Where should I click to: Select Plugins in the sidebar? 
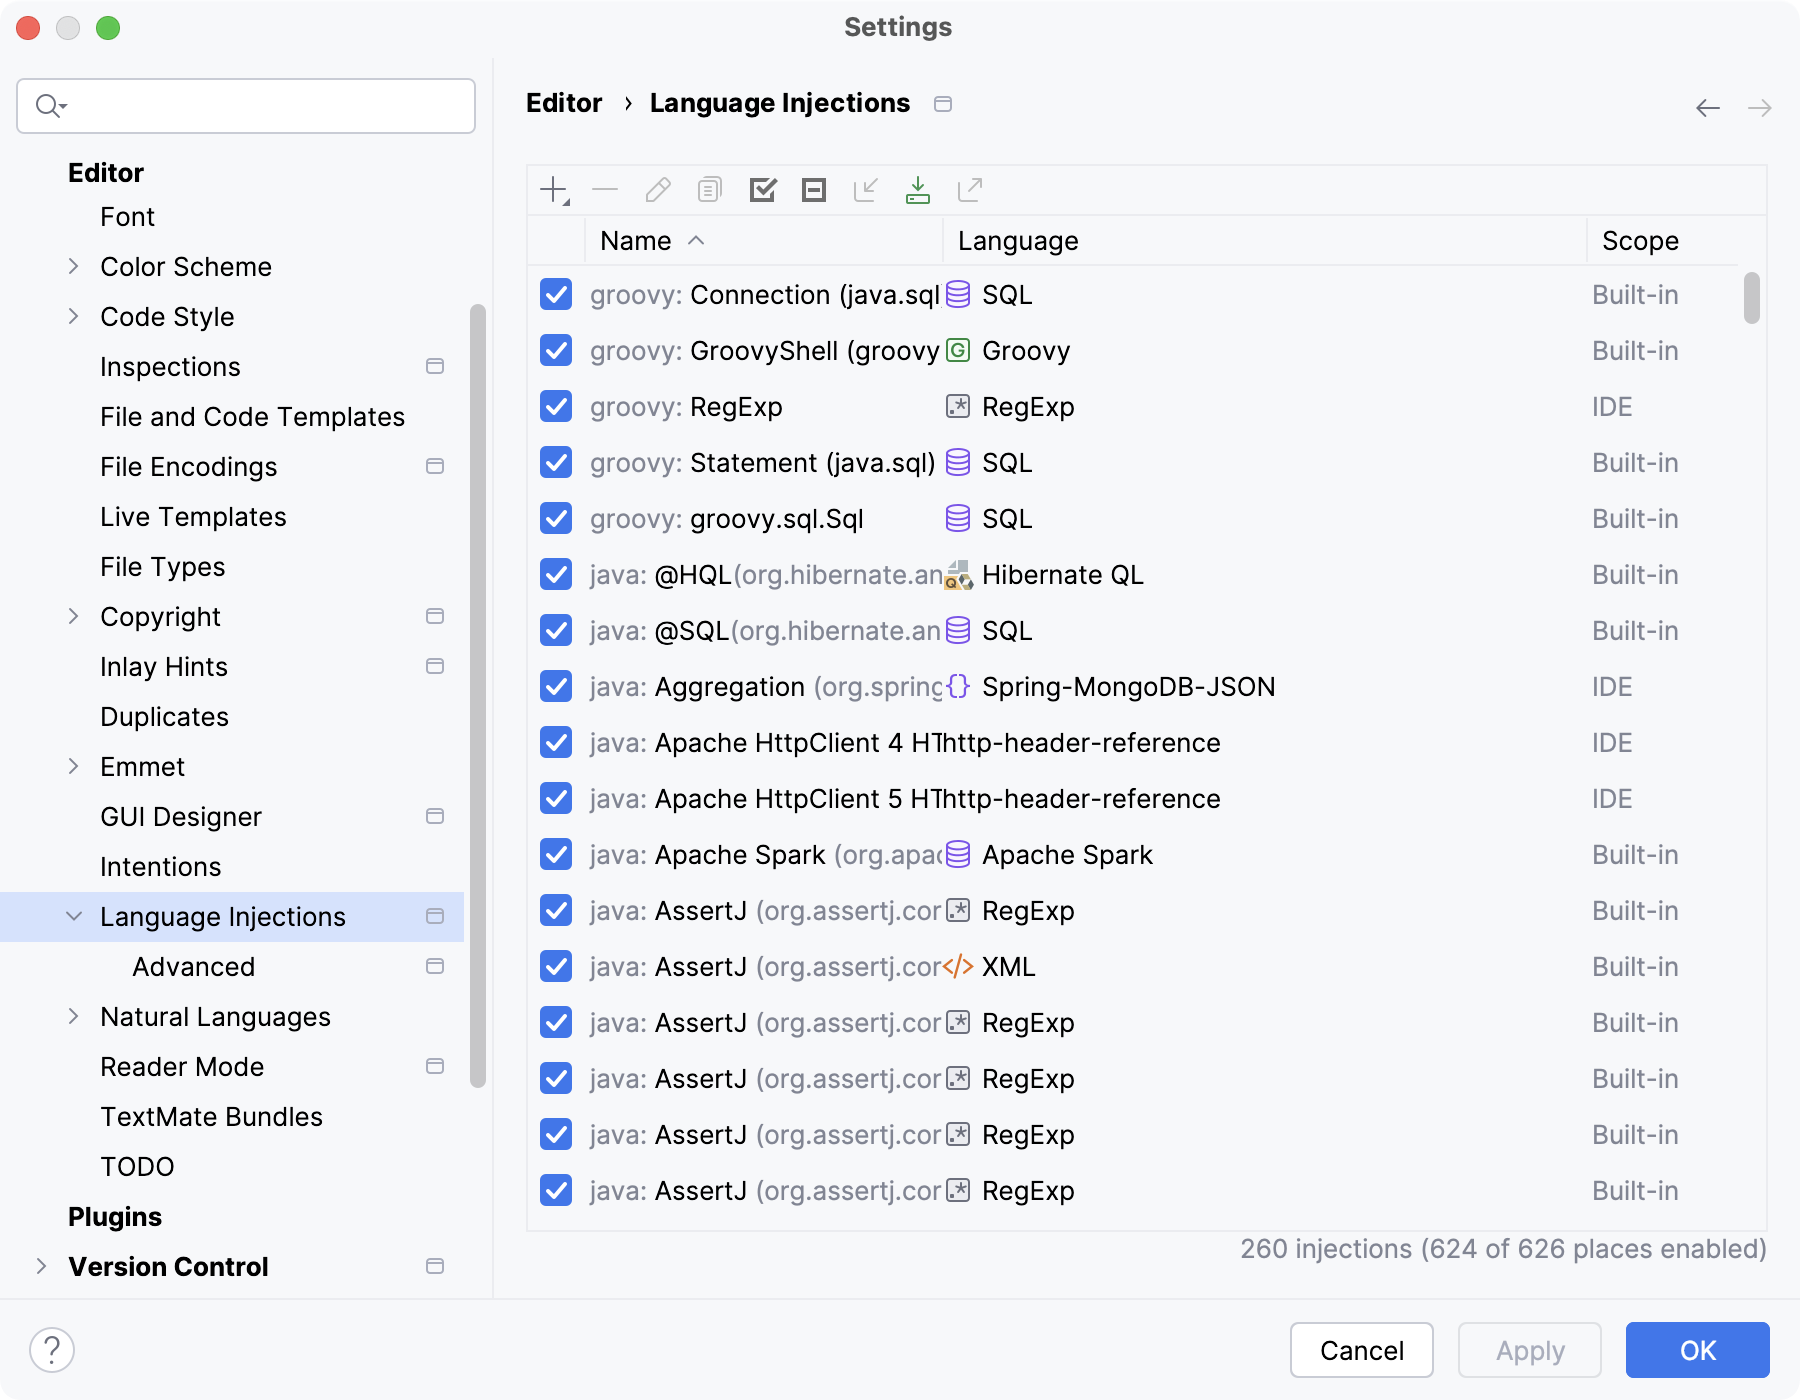click(115, 1216)
